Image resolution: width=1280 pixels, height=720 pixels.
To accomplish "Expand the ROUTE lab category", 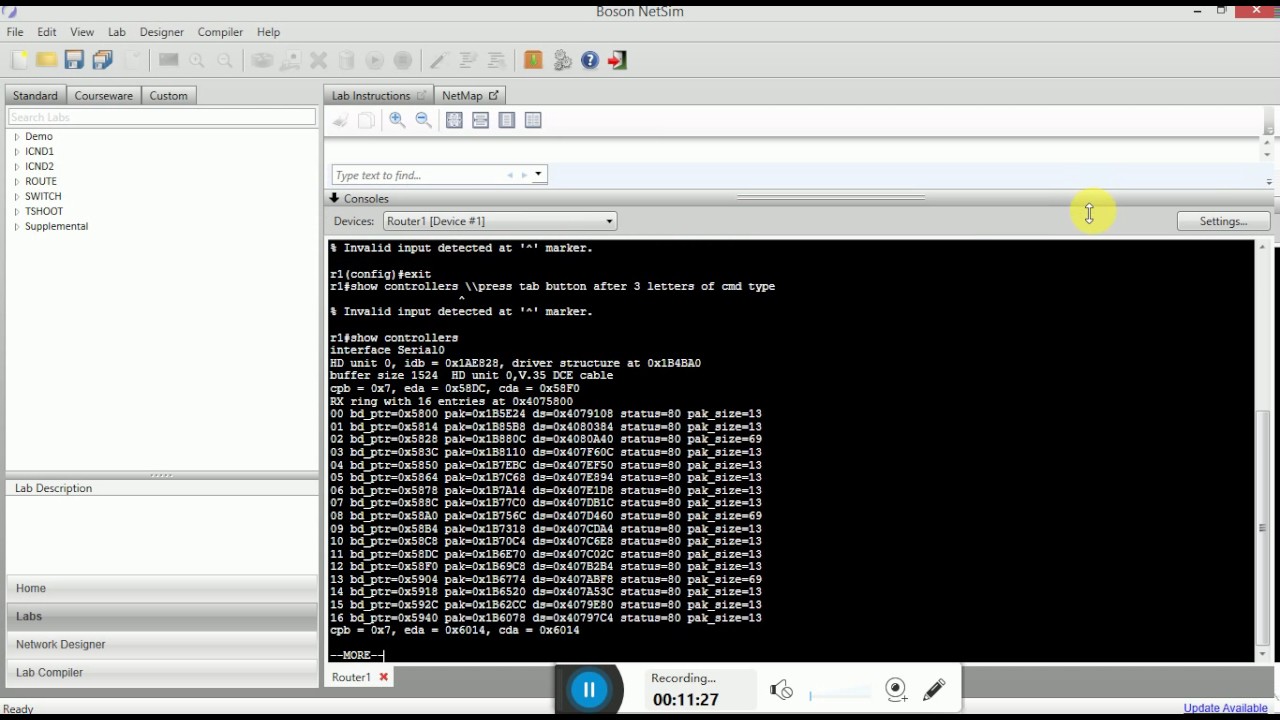I will (x=16, y=181).
